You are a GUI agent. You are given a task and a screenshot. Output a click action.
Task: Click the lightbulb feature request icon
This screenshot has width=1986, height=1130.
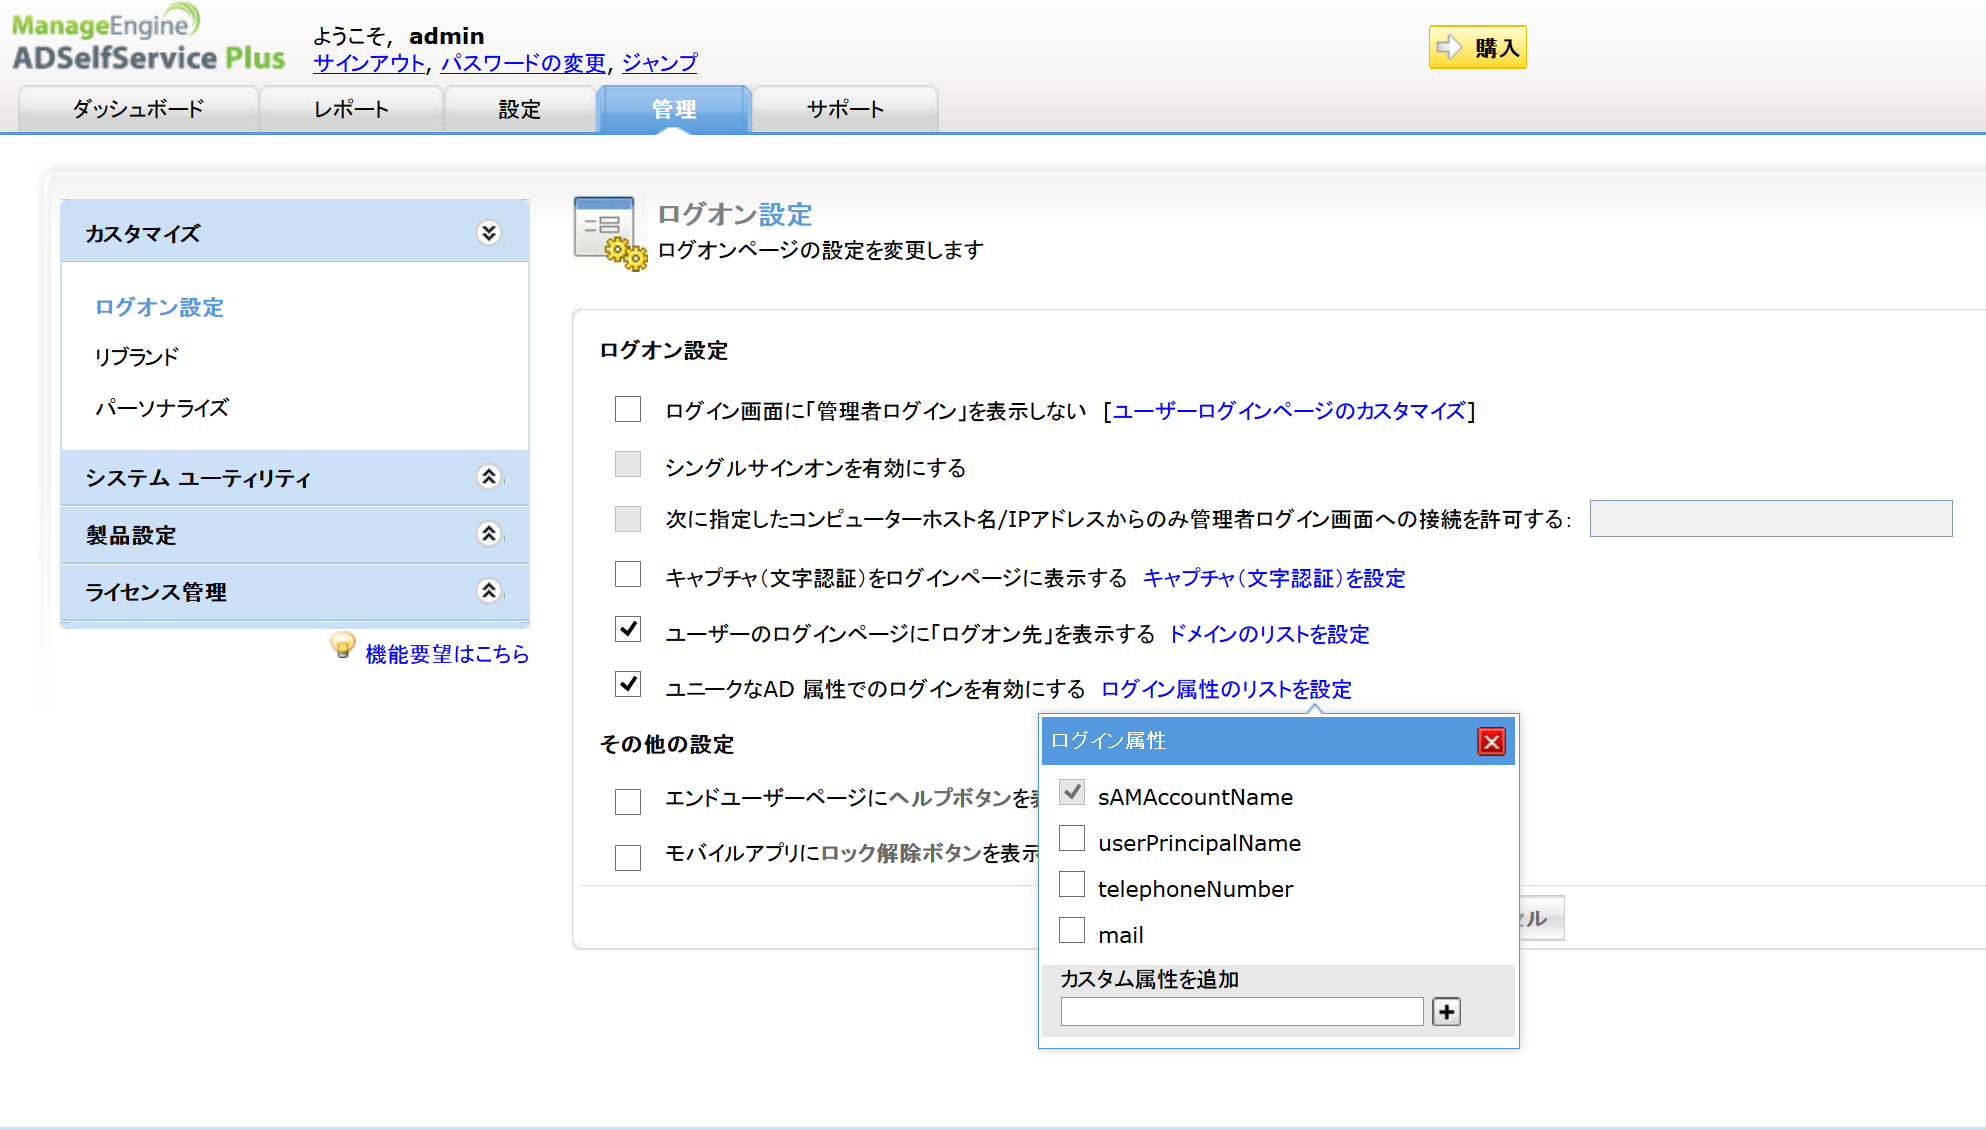coord(342,646)
